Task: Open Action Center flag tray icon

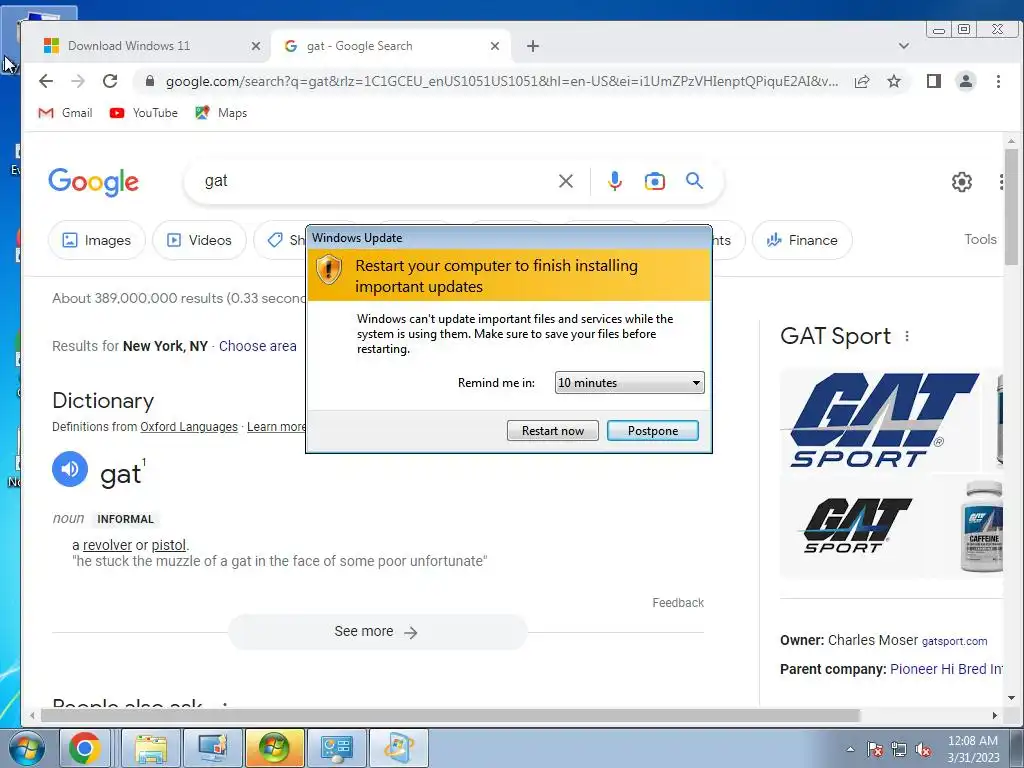Action: click(x=874, y=750)
